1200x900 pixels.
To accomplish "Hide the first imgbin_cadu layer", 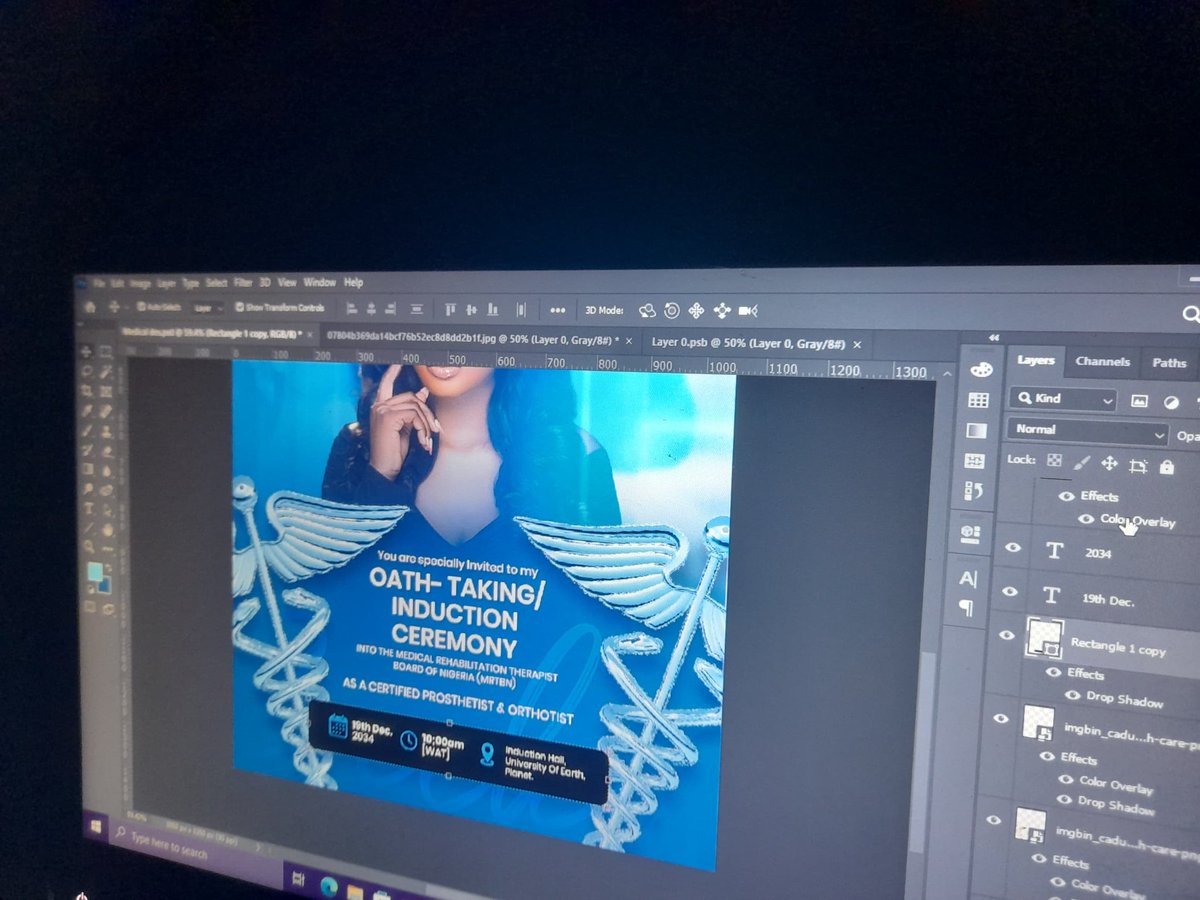I will coord(1002,718).
